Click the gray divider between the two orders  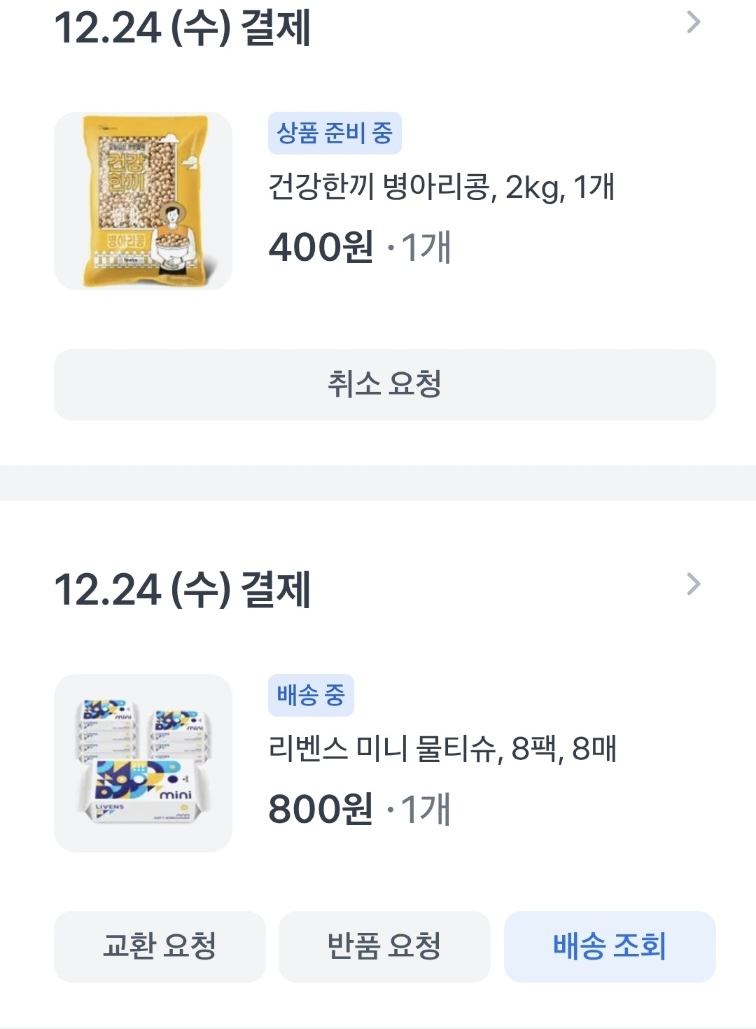point(378,483)
